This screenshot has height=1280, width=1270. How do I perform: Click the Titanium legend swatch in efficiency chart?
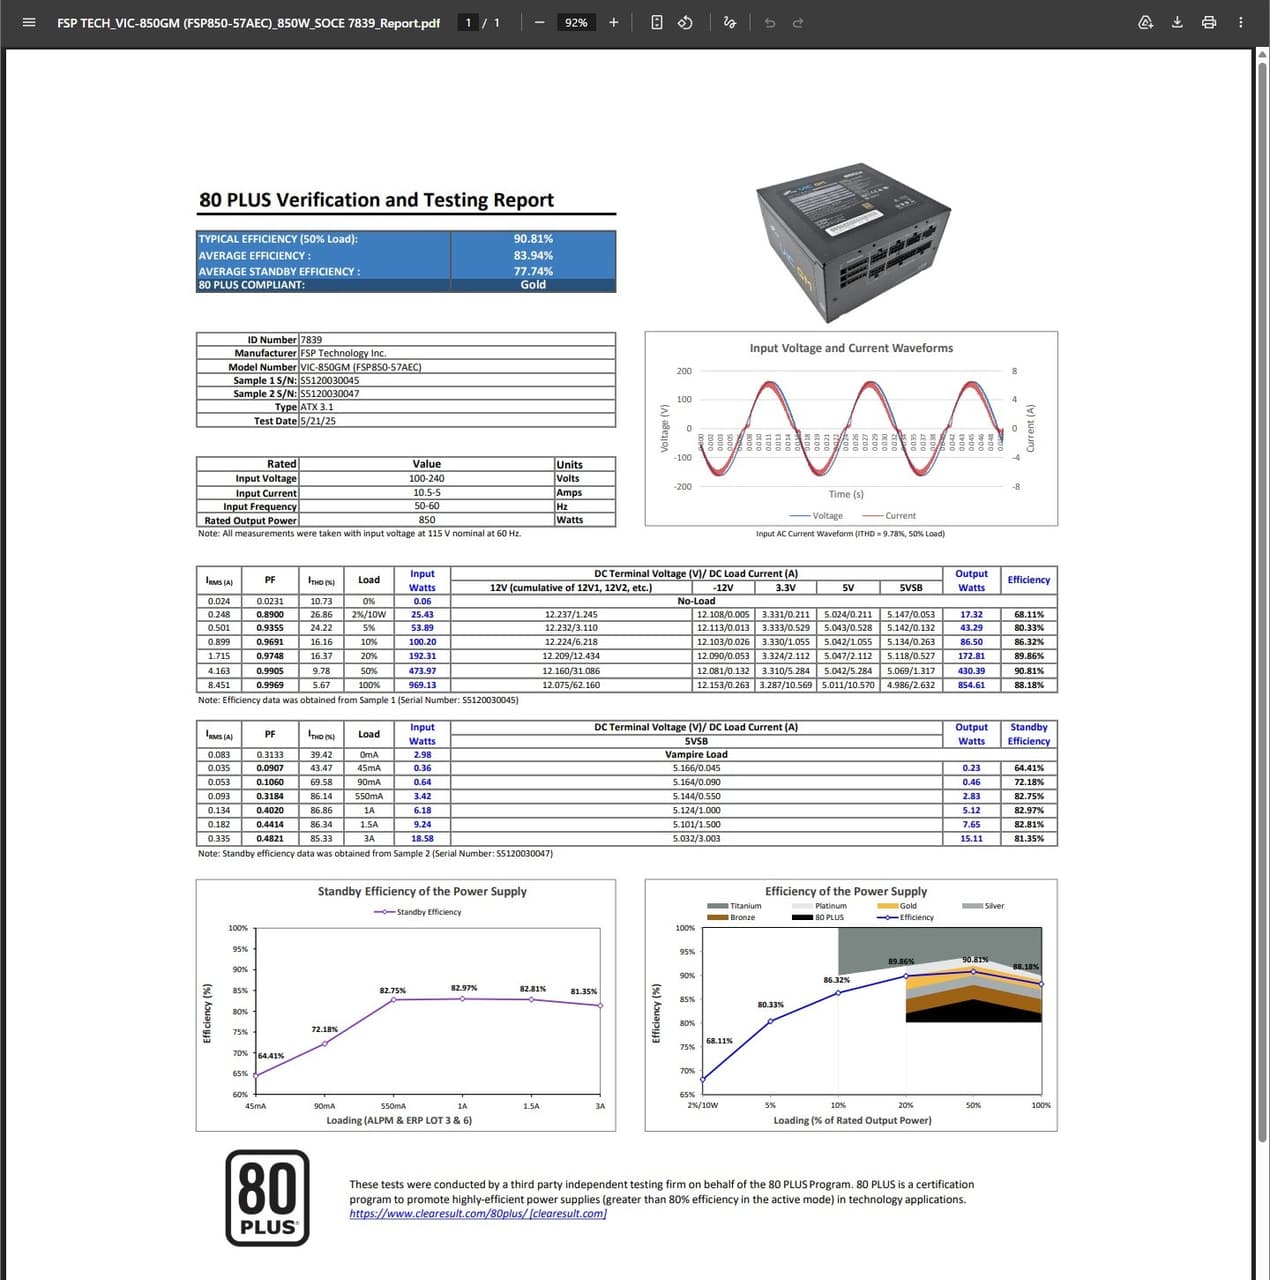click(x=717, y=906)
